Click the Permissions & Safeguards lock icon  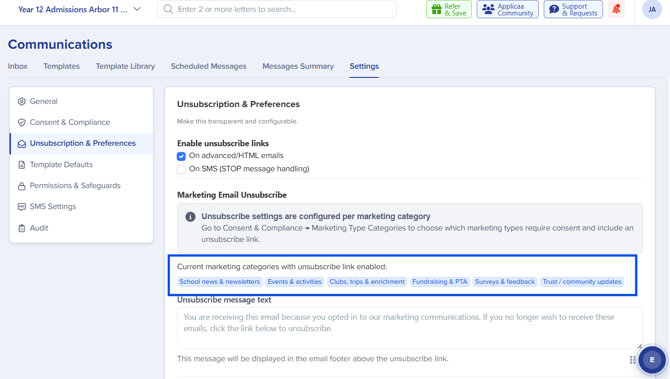(21, 186)
